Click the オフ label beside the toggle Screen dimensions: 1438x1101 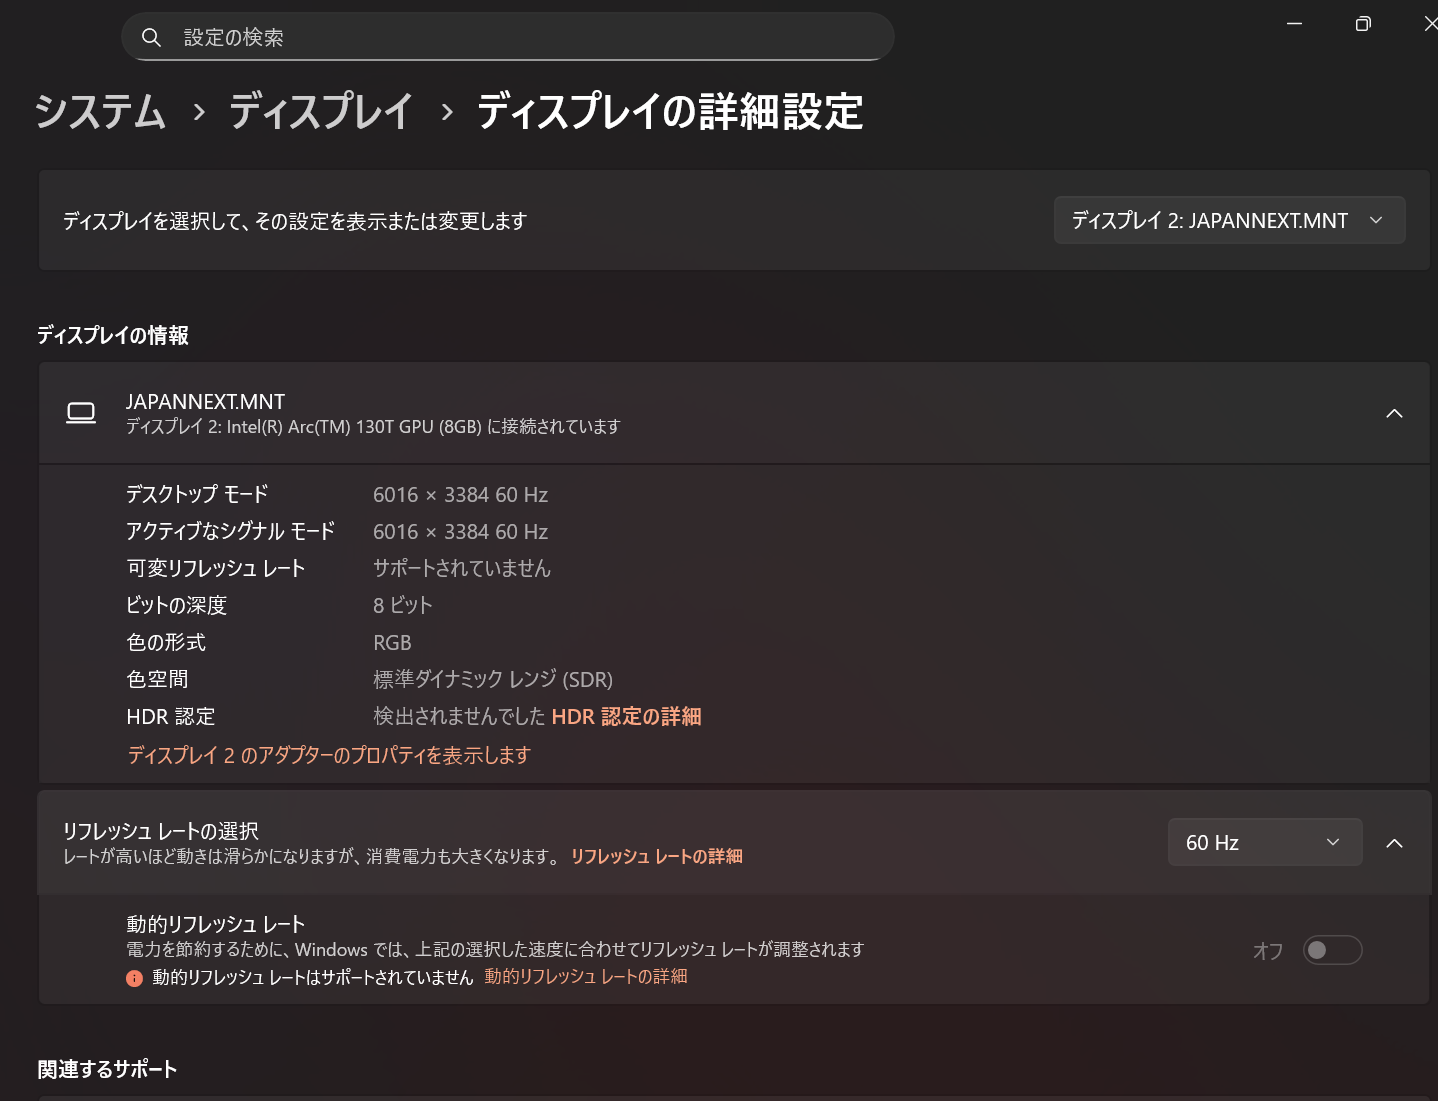pyautogui.click(x=1268, y=951)
